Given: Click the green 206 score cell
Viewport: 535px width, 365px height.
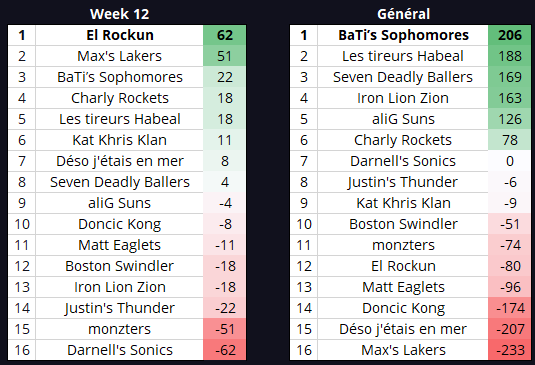Looking at the screenshot, I should click(x=509, y=35).
